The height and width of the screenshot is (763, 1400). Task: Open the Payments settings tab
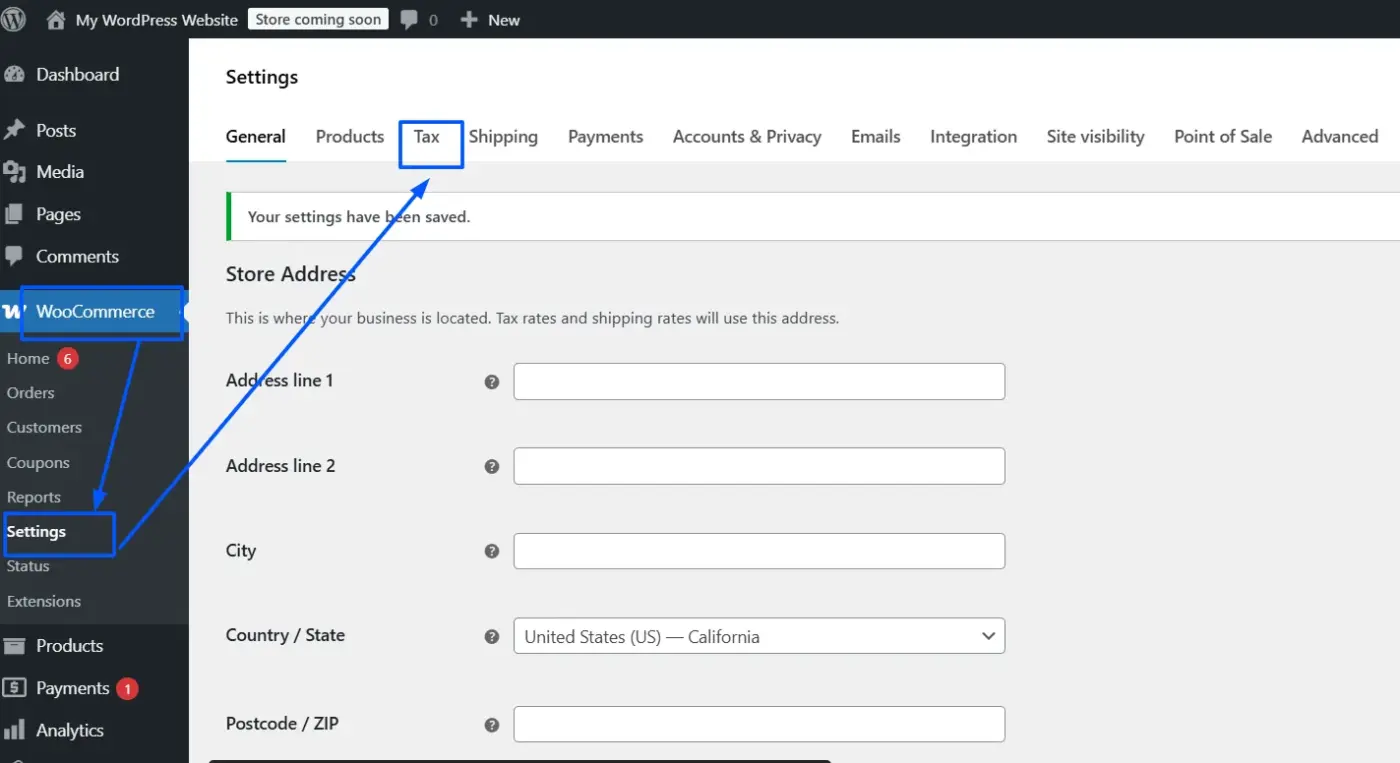pyautogui.click(x=606, y=137)
